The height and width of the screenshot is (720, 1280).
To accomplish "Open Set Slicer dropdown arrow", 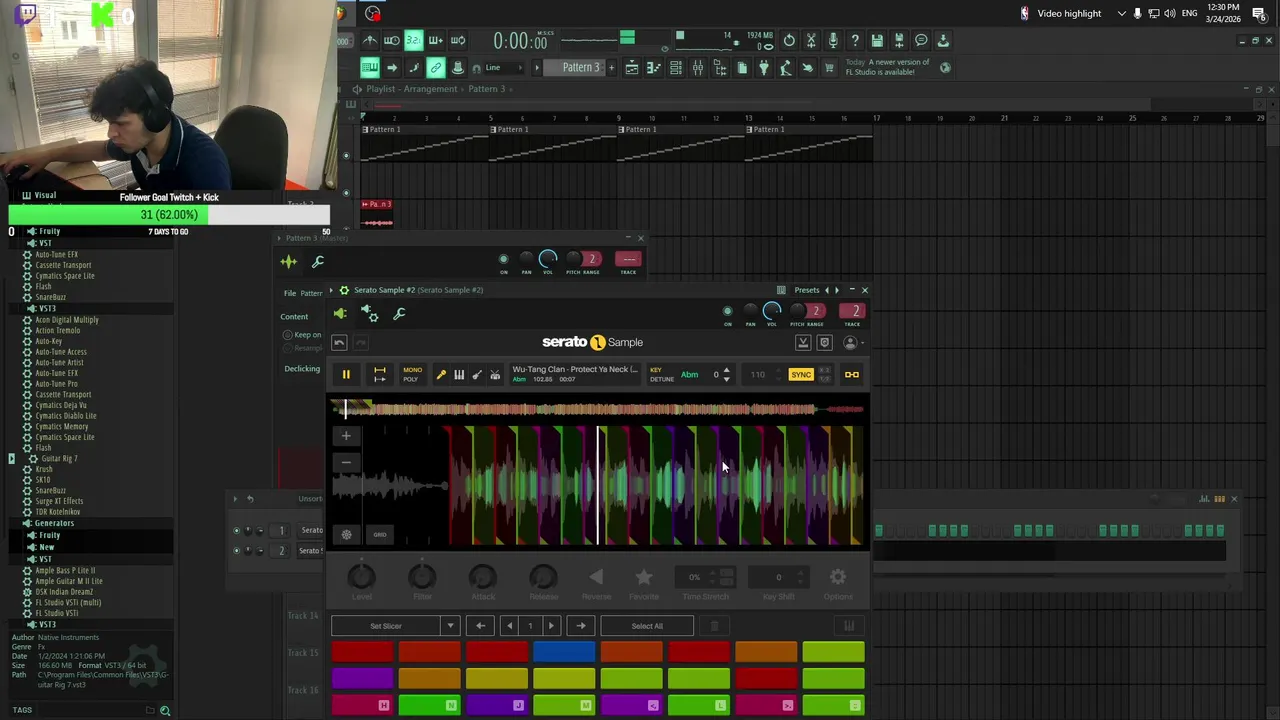I will 450,626.
